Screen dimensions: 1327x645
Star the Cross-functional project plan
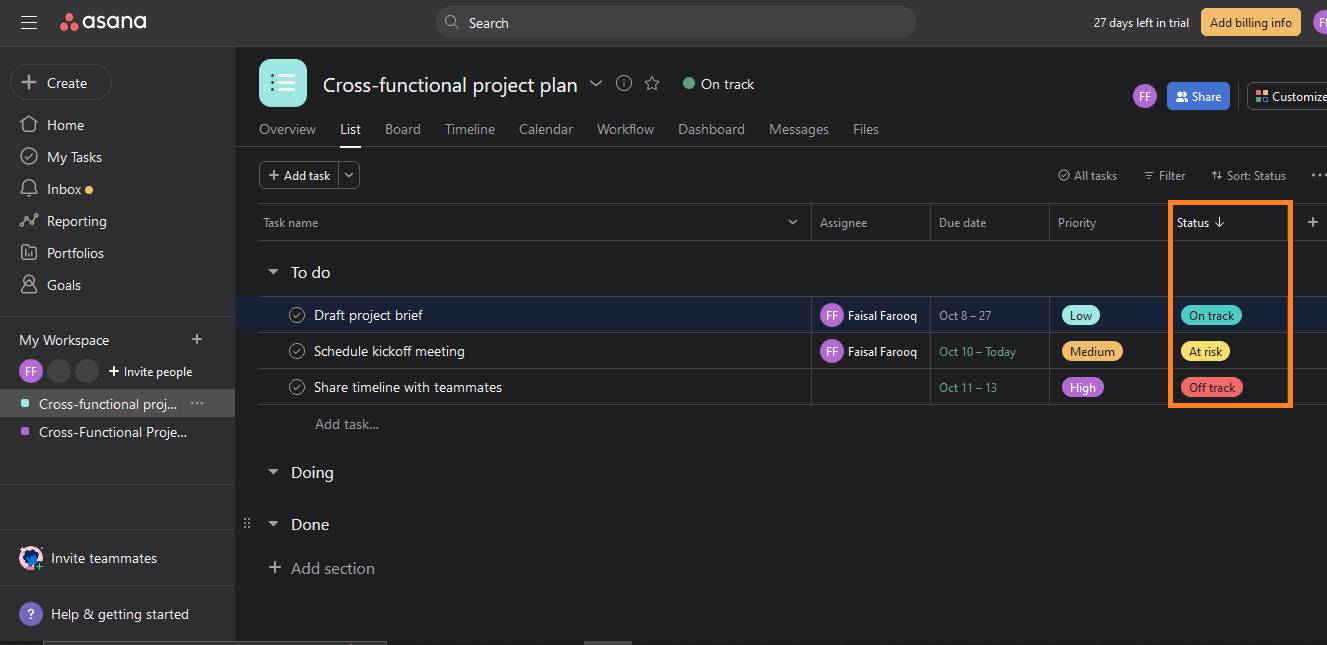point(652,84)
